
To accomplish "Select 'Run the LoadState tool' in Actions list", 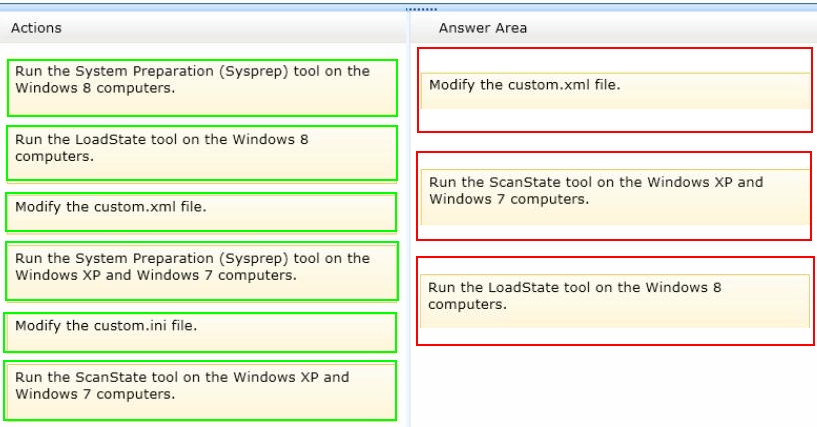I will (202, 153).
